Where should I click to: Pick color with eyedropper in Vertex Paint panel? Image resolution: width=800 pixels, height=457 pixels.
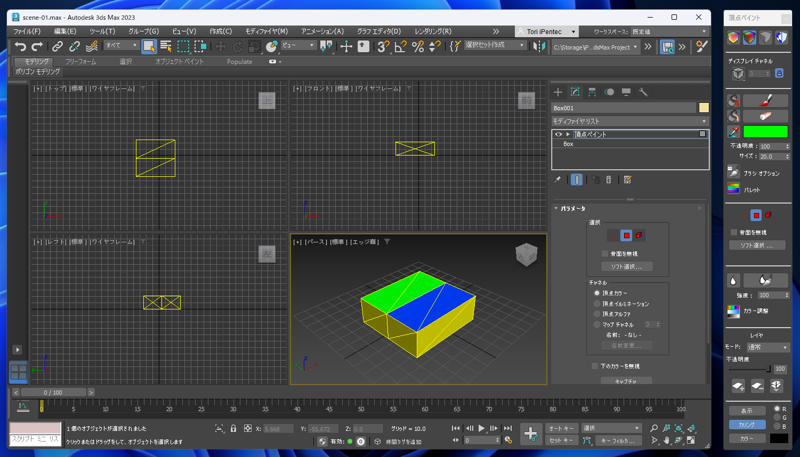point(734,132)
